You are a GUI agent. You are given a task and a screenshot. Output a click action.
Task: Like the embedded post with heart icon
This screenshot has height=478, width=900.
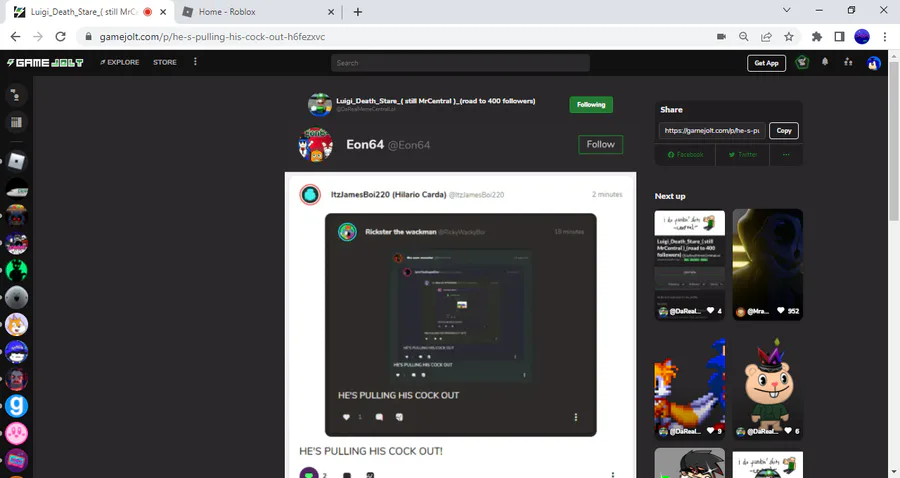click(x=346, y=417)
